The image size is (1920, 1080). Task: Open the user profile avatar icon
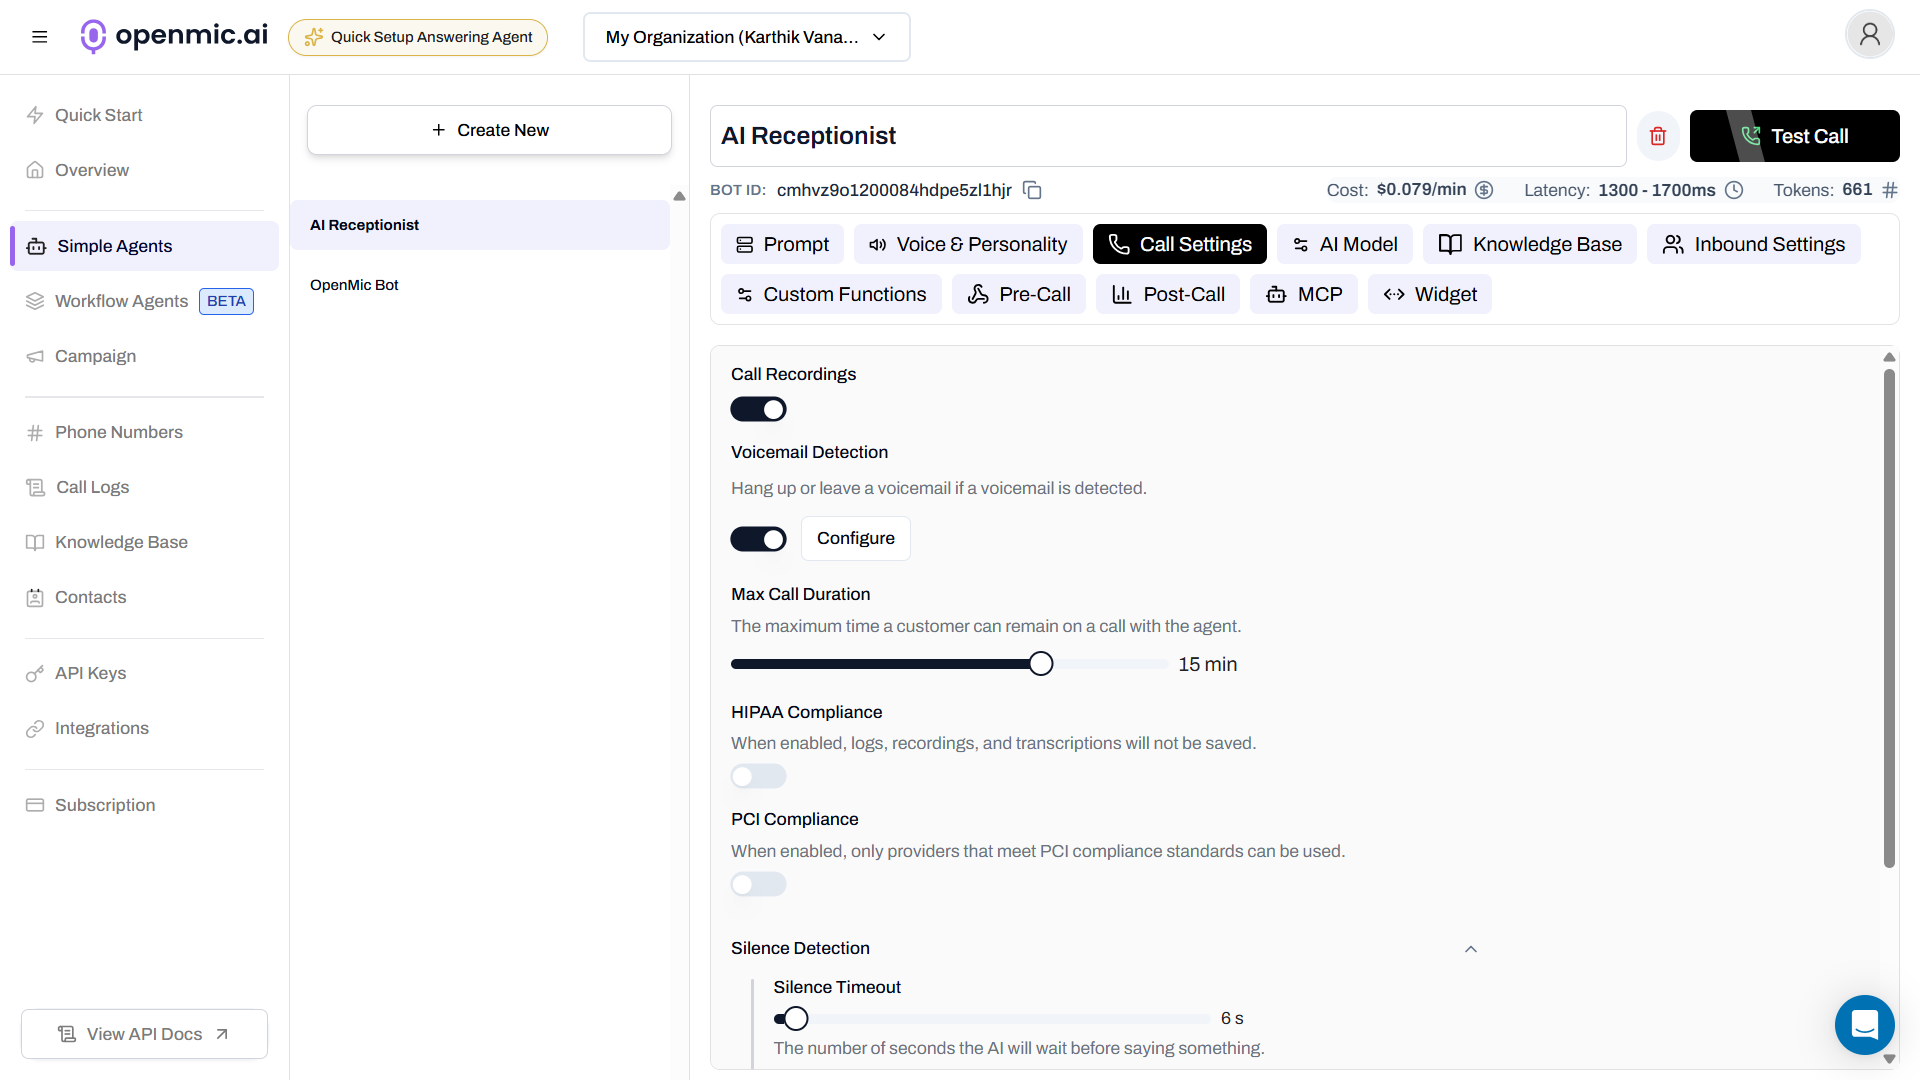(x=1869, y=35)
